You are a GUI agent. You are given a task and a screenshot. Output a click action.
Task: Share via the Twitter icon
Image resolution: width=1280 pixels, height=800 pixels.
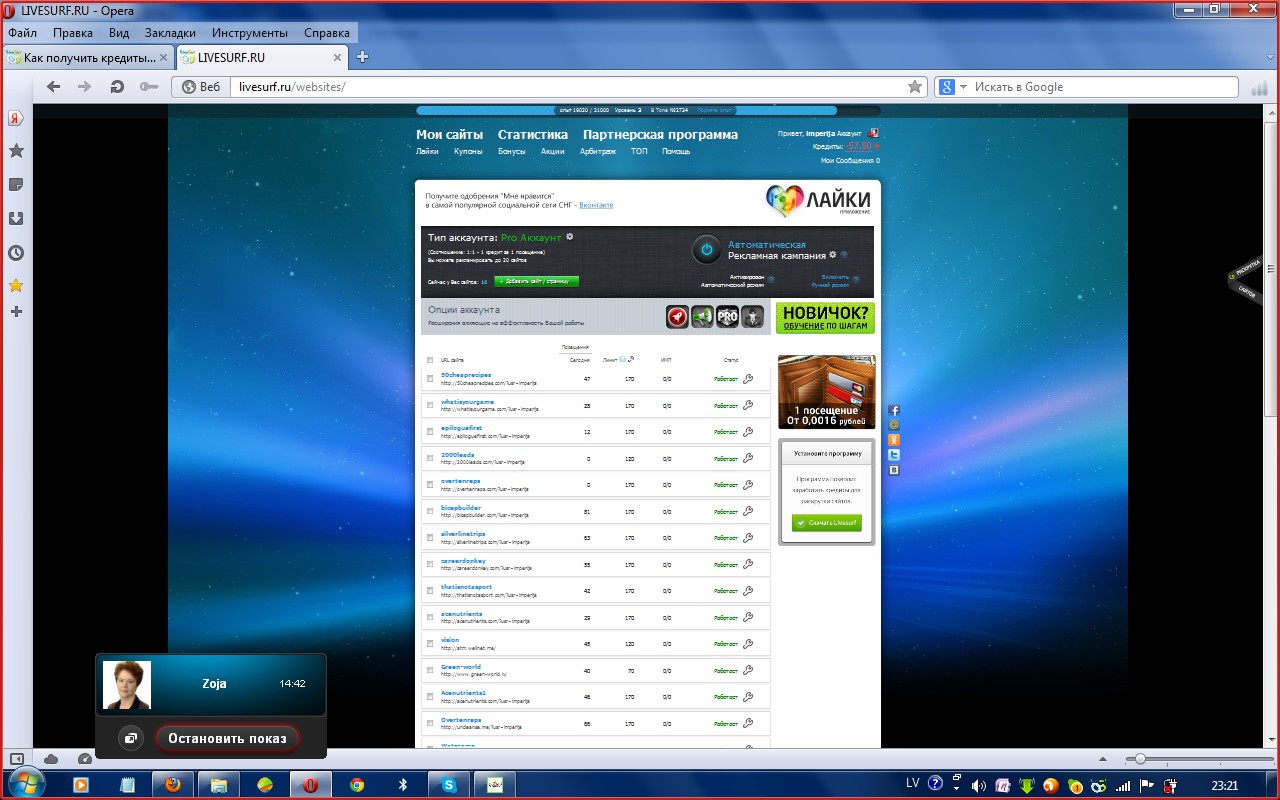[894, 454]
